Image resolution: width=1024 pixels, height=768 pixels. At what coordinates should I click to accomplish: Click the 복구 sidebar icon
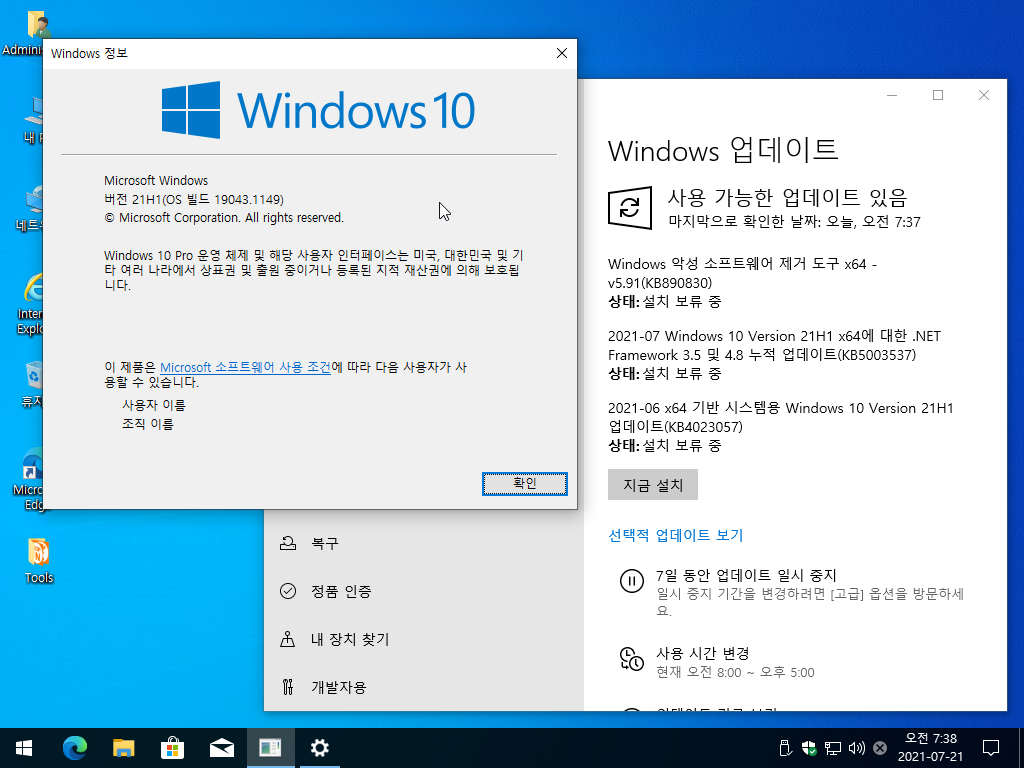click(x=288, y=543)
